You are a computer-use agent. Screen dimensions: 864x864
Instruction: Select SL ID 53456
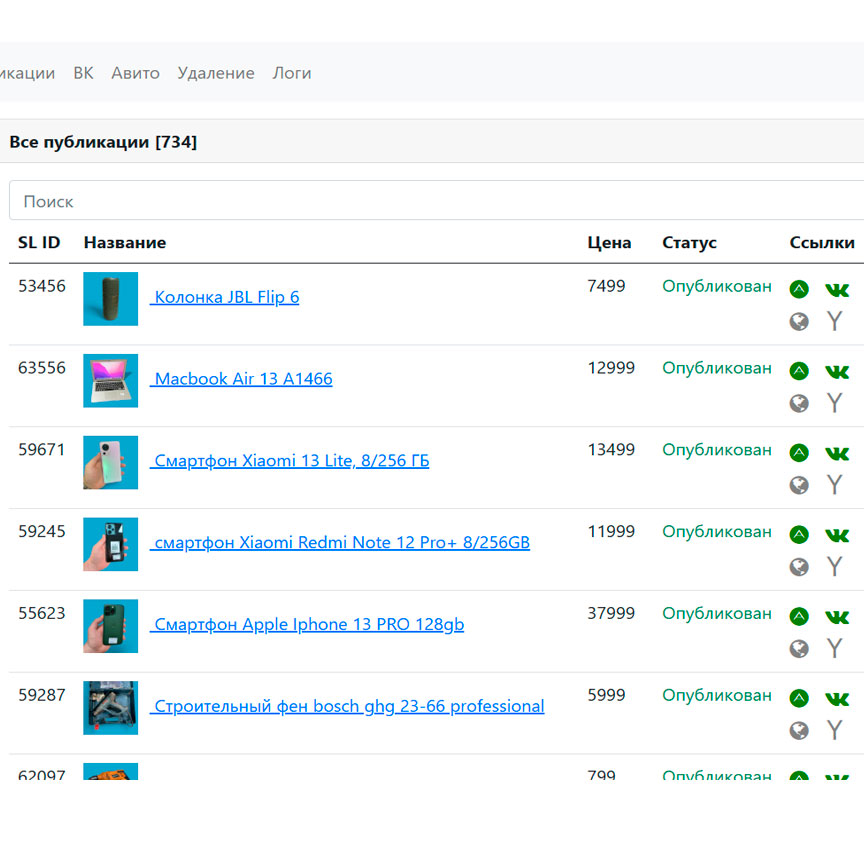coord(42,286)
